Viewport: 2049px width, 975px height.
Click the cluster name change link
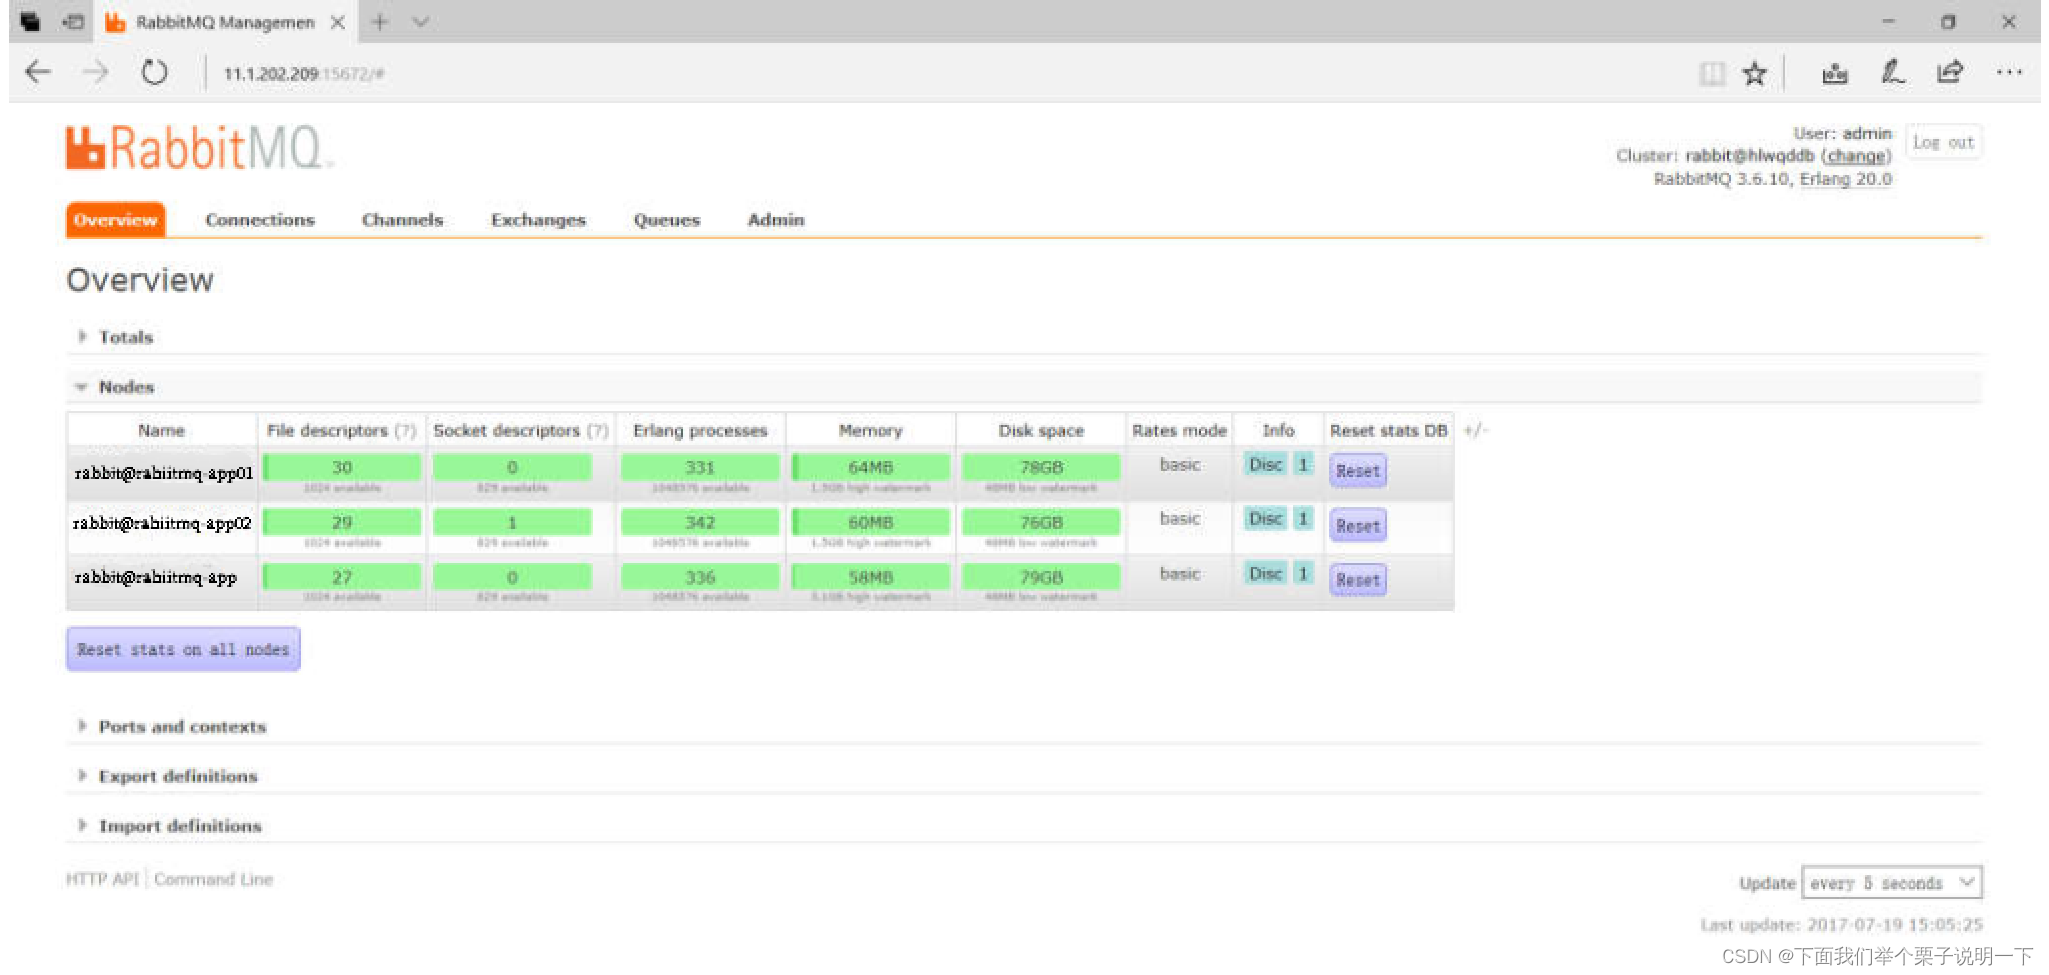1856,156
